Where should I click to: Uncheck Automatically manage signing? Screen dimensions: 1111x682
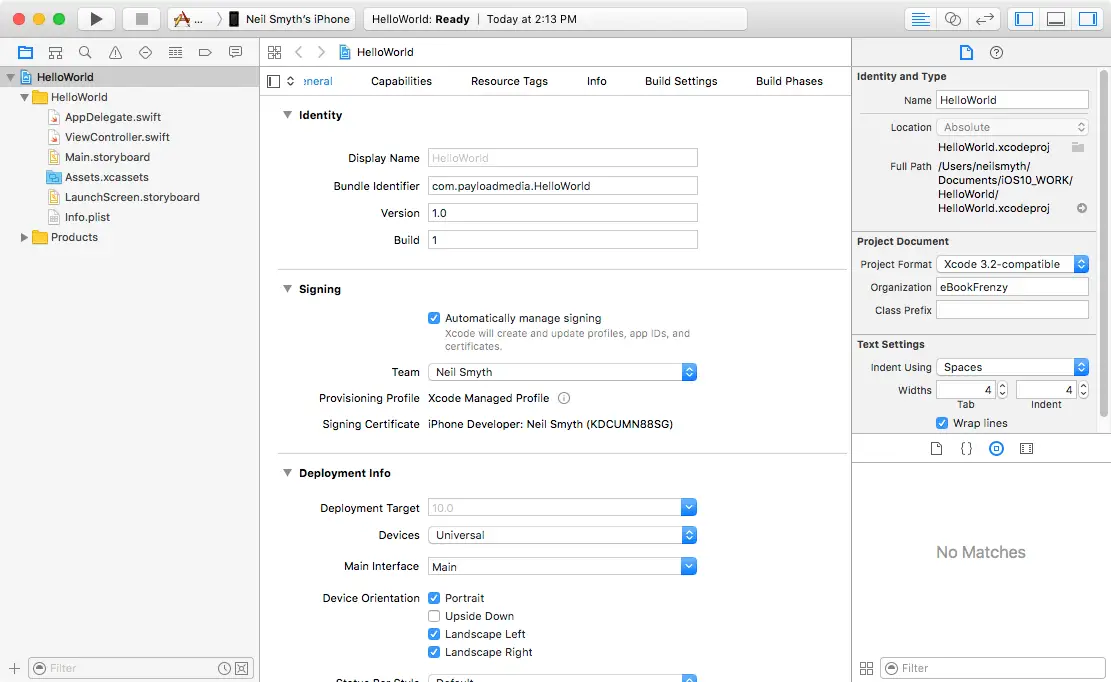click(433, 317)
